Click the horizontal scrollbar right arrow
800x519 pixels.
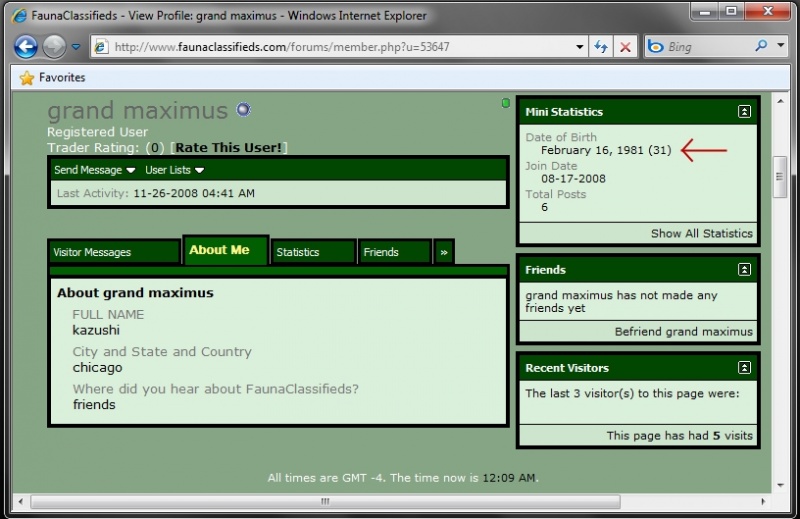click(763, 502)
